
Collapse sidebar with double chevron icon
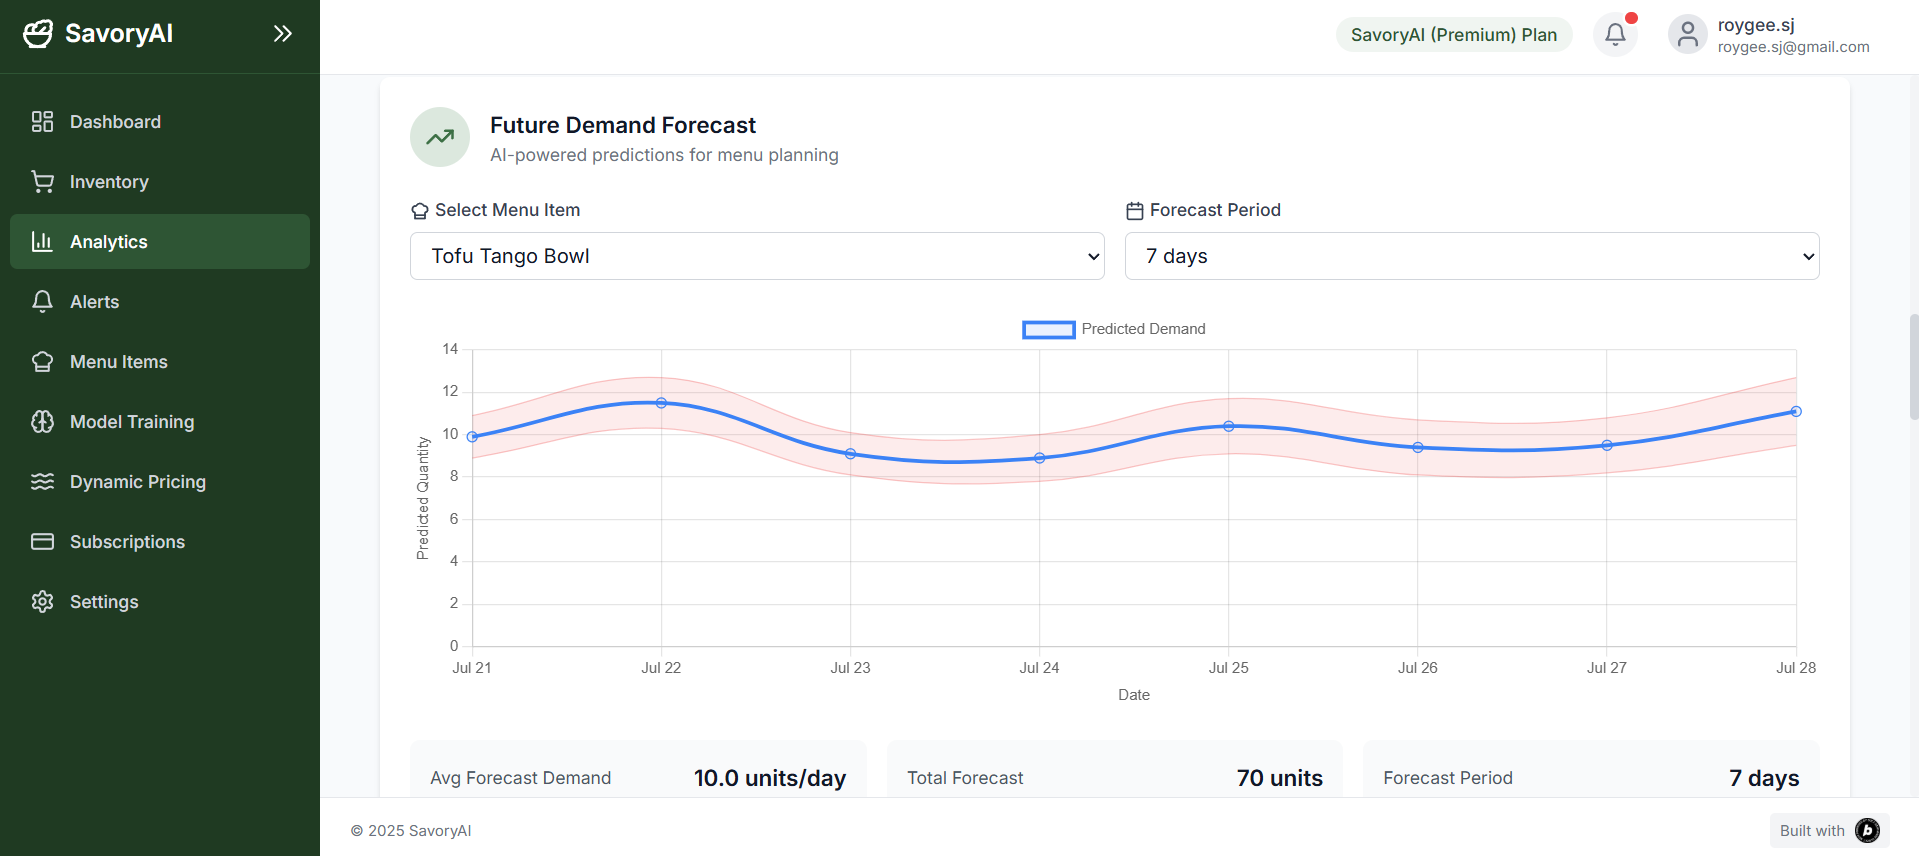click(283, 34)
